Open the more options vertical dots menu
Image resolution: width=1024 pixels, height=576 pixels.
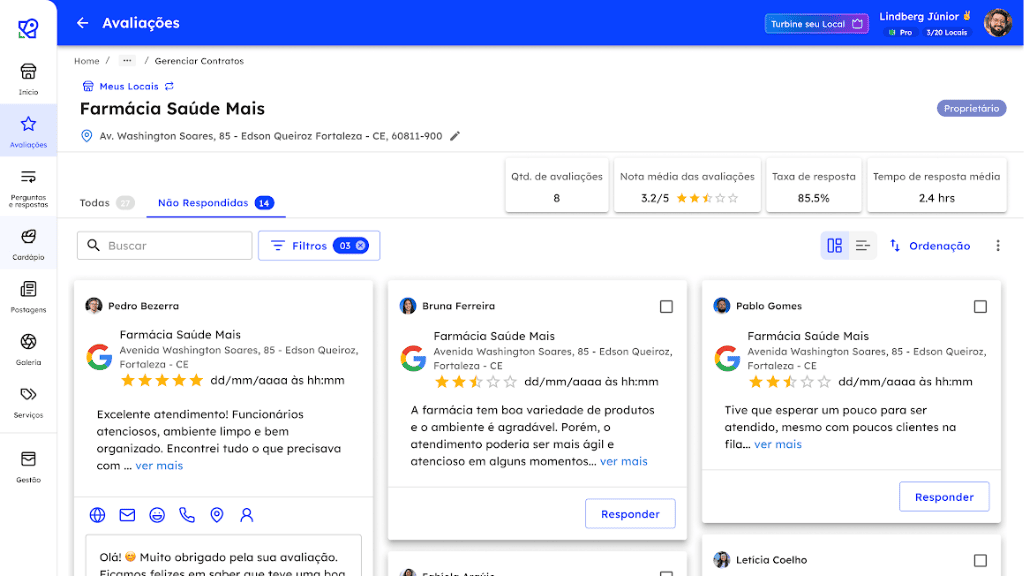998,246
